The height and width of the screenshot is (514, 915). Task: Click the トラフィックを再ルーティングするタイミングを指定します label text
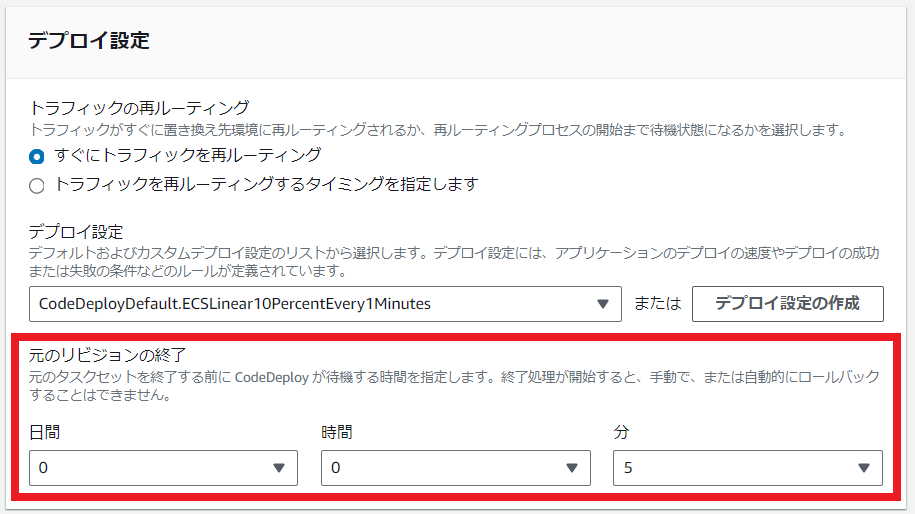(x=266, y=184)
